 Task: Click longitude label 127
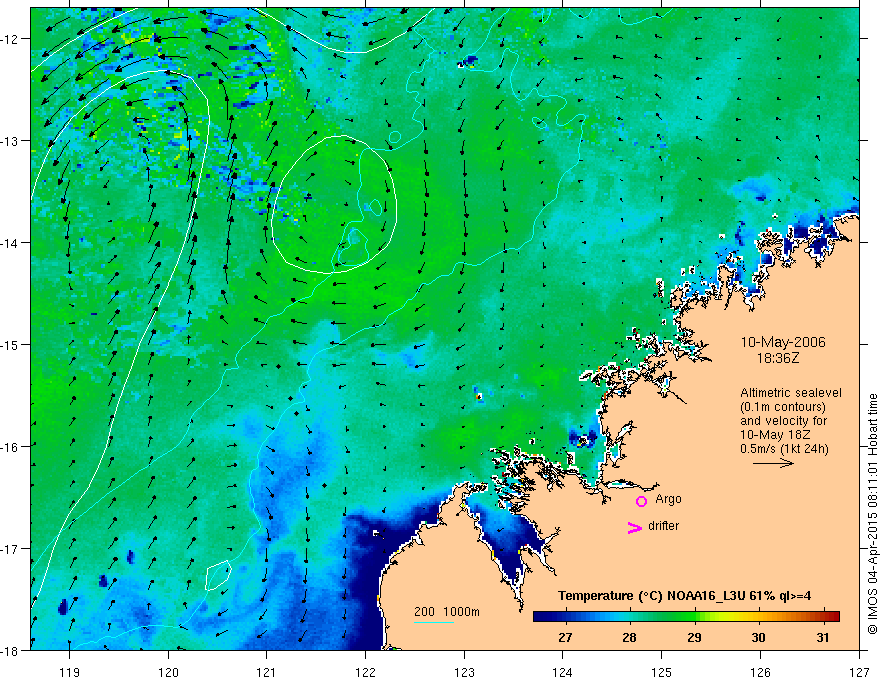tap(859, 672)
